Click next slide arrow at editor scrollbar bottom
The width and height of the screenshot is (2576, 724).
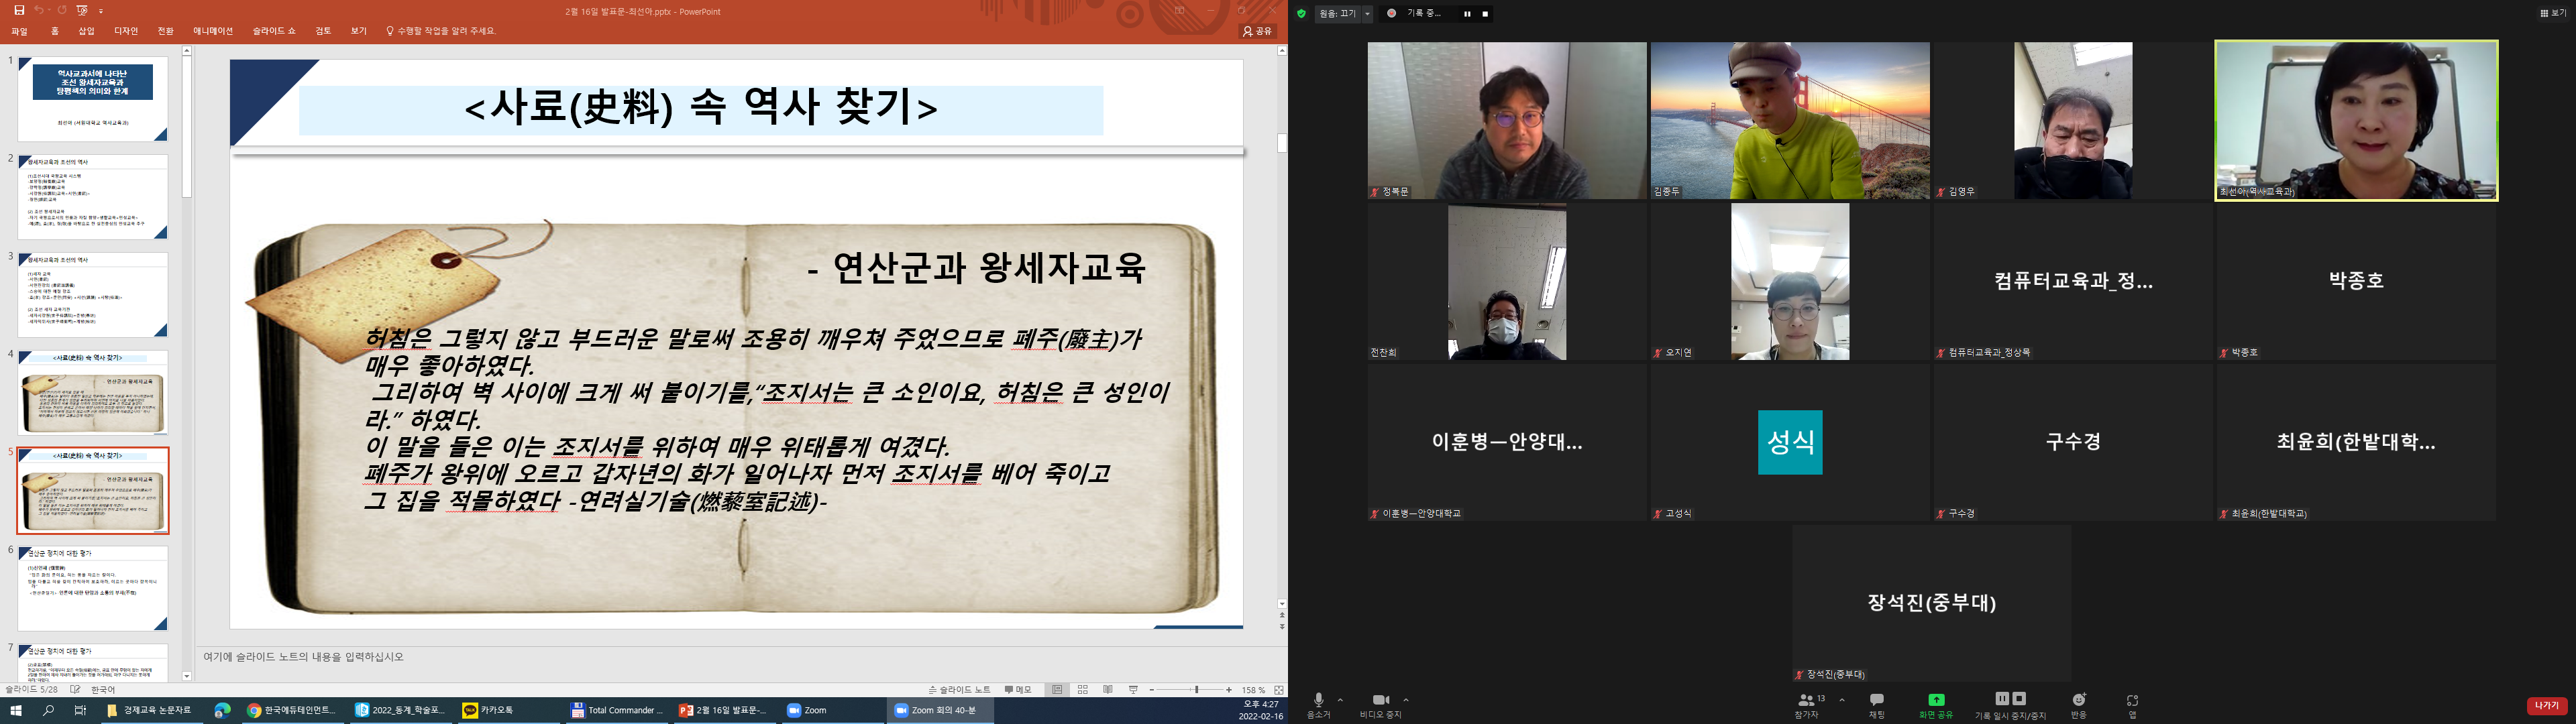click(x=1282, y=627)
